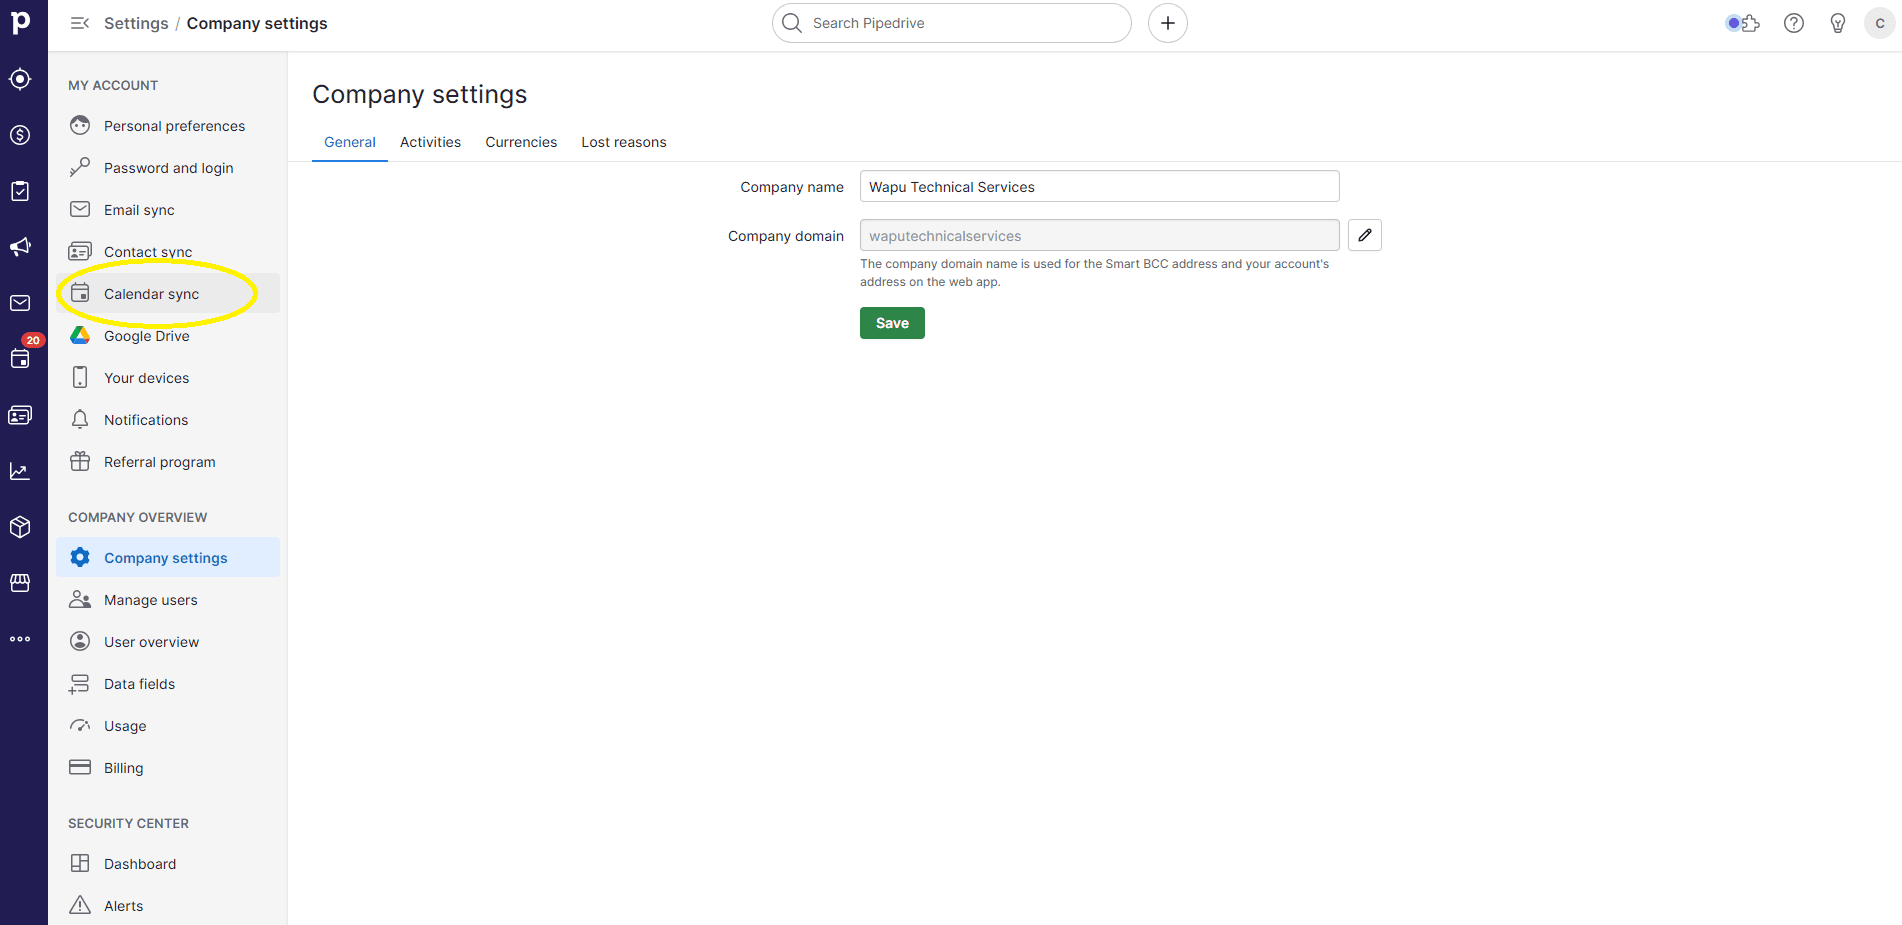Screen dimensions: 1902x925
Task: Click the green Save button
Action: (892, 323)
